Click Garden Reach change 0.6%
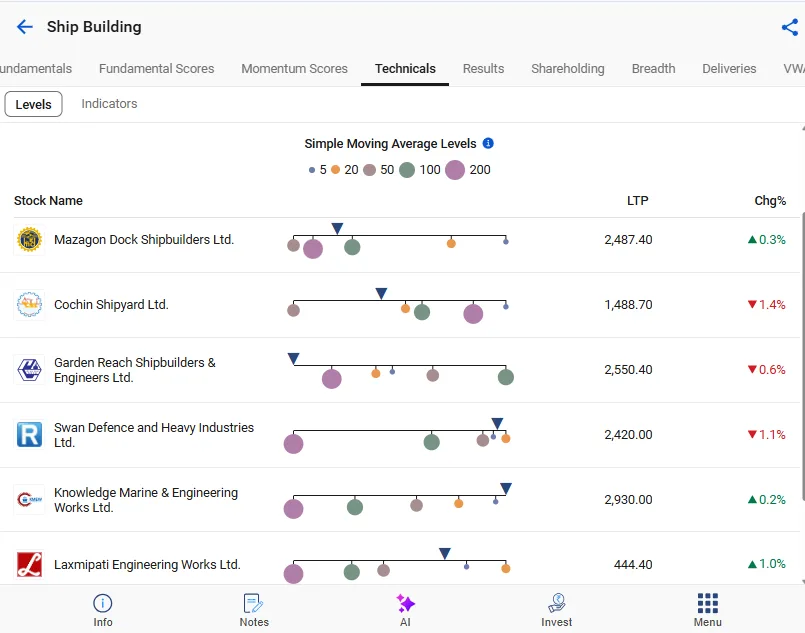The height and width of the screenshot is (633, 805). tap(766, 370)
